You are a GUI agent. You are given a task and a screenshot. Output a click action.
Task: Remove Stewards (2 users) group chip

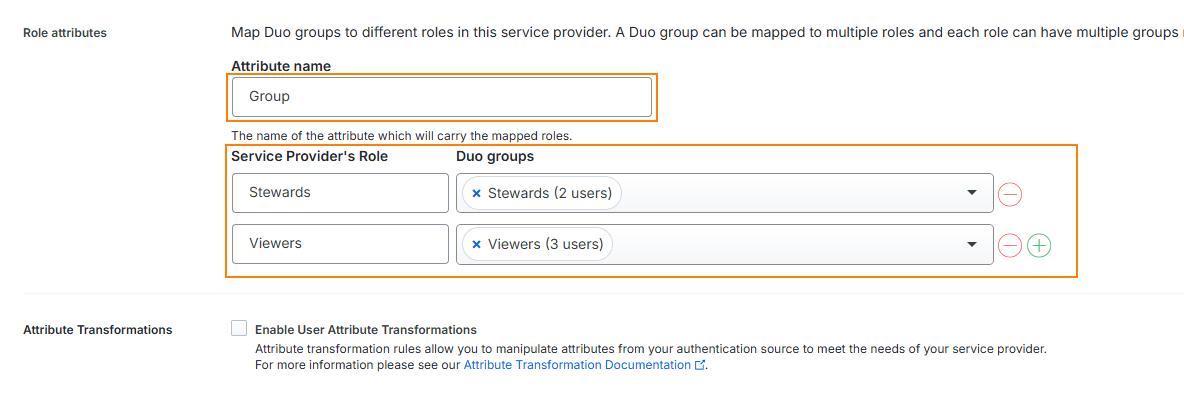click(x=476, y=193)
